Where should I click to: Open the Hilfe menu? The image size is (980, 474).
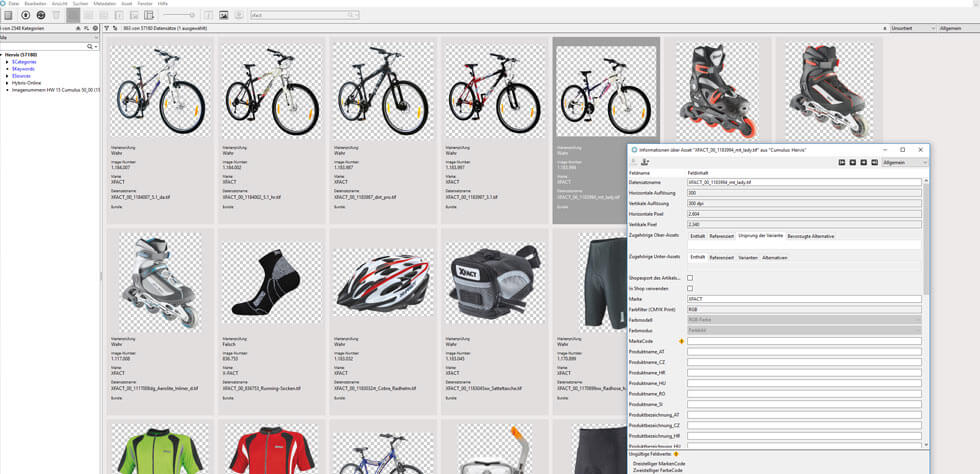click(x=162, y=3)
